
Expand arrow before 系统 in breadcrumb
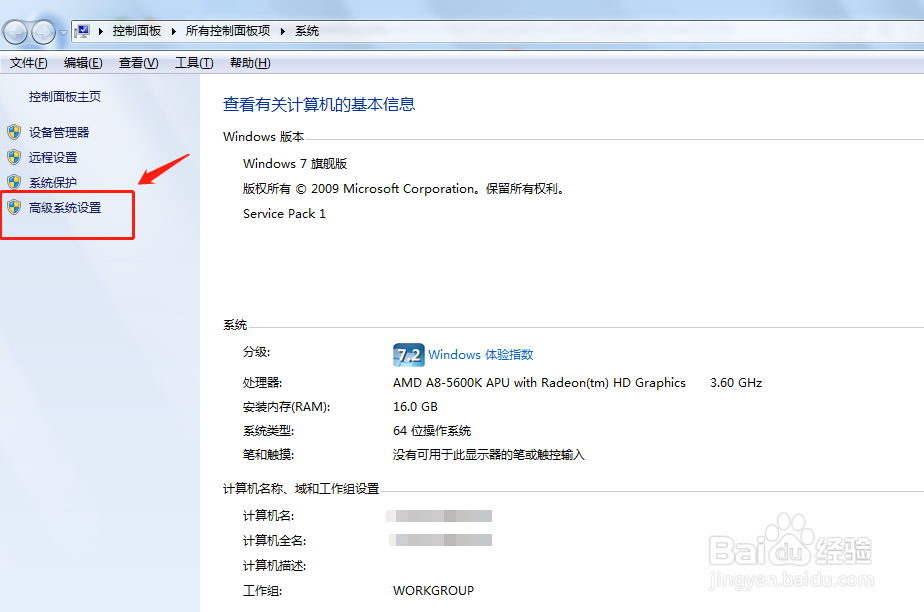(283, 31)
